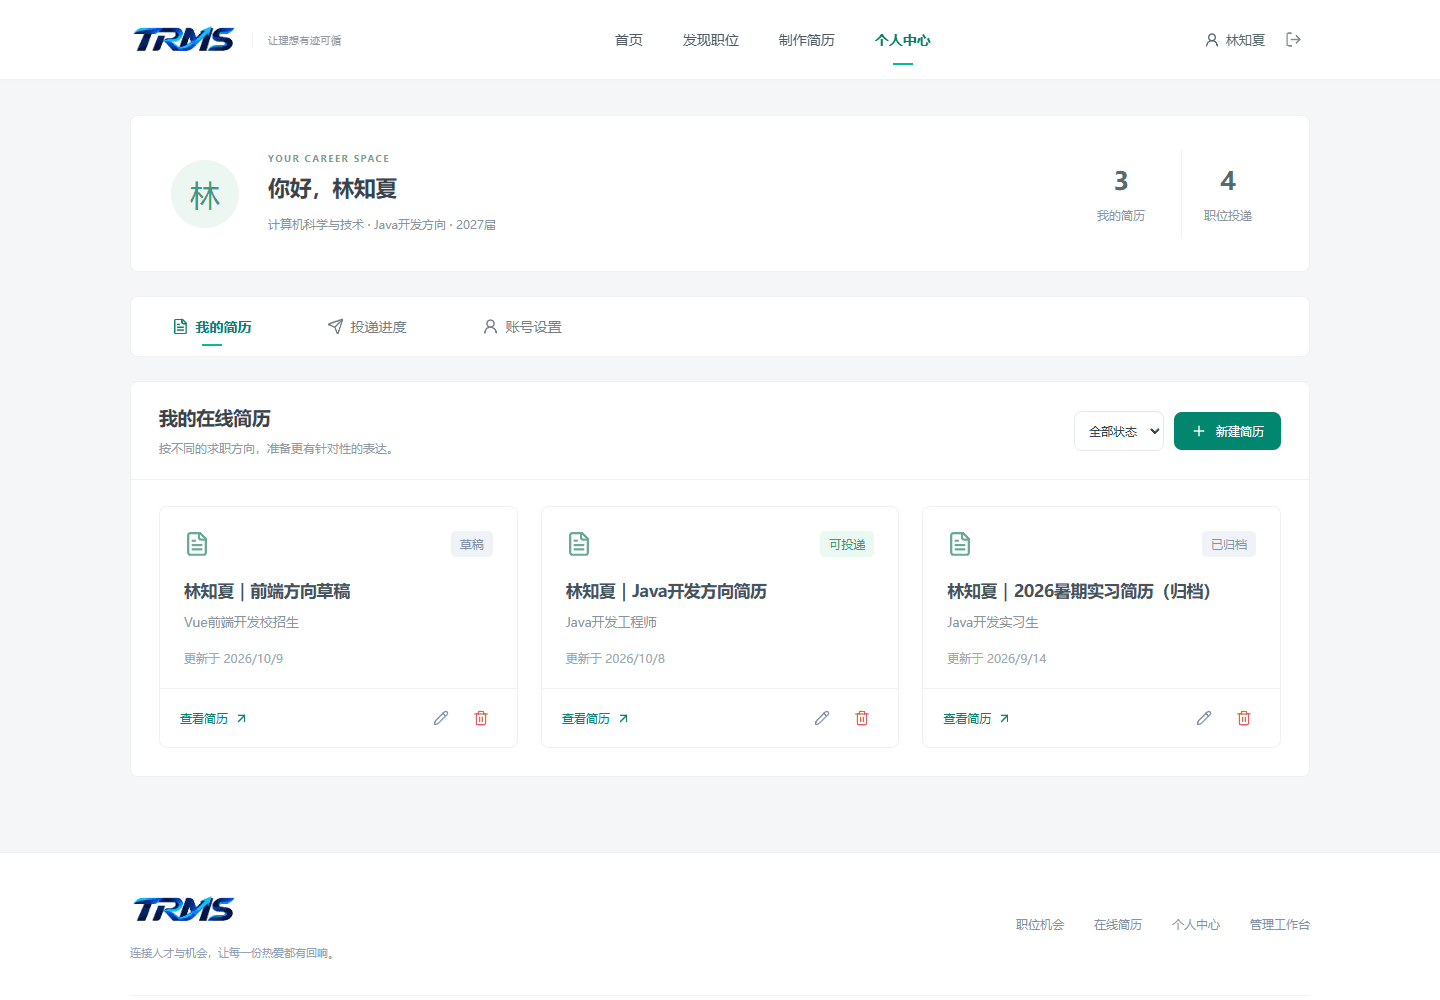The height and width of the screenshot is (1000, 1440).
Task: Open the 全部状态 filter dropdown
Action: click(x=1119, y=431)
